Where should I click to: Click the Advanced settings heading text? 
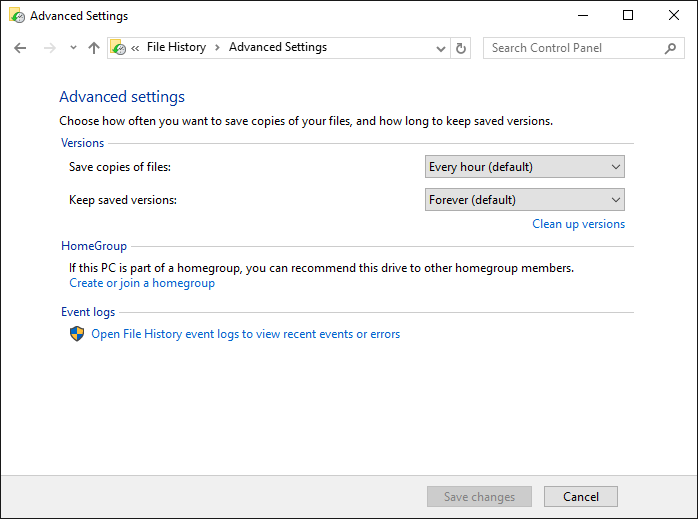[x=122, y=97]
